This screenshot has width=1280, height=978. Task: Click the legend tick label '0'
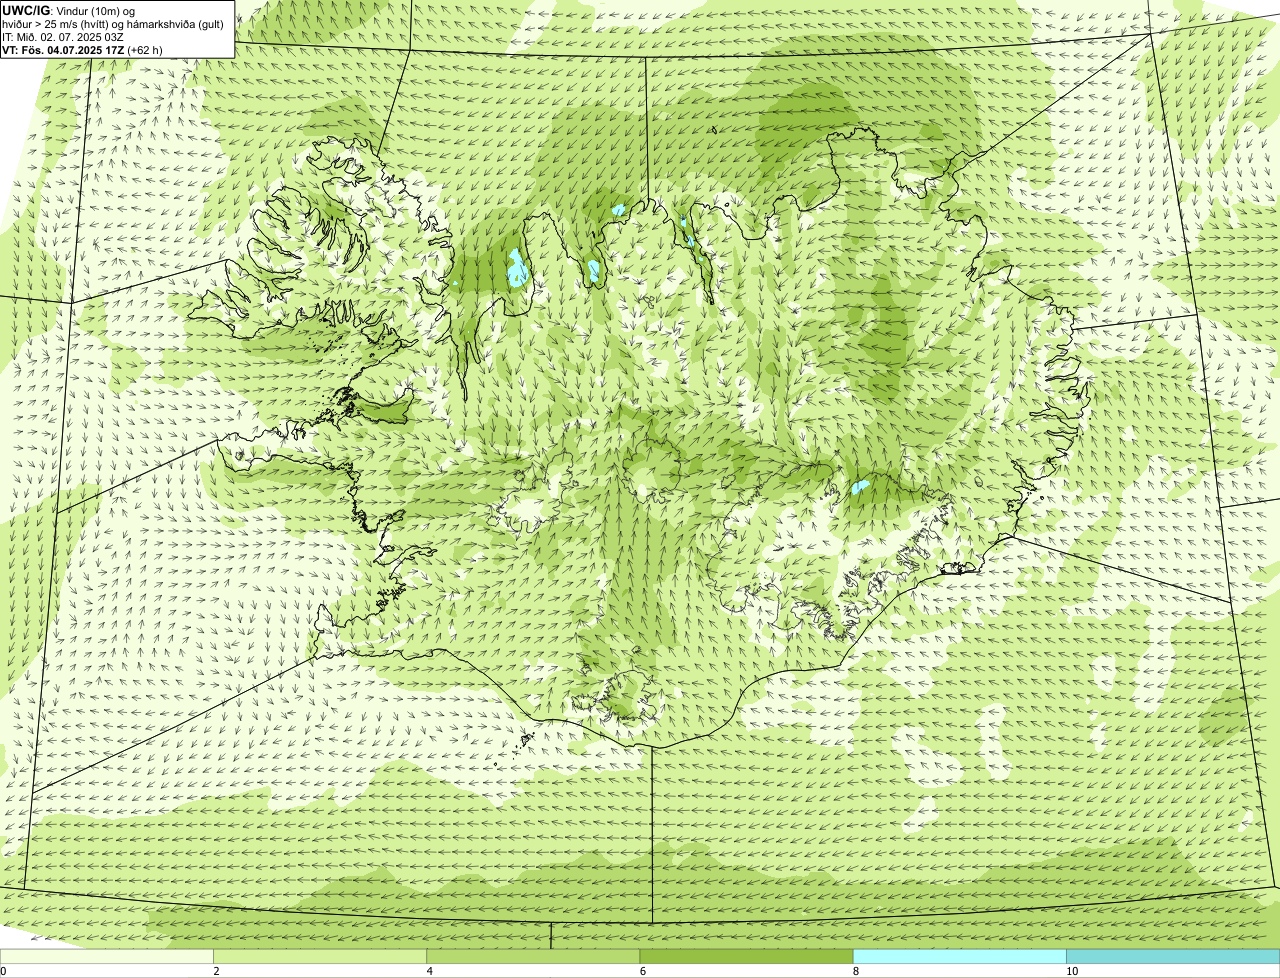click(3, 971)
